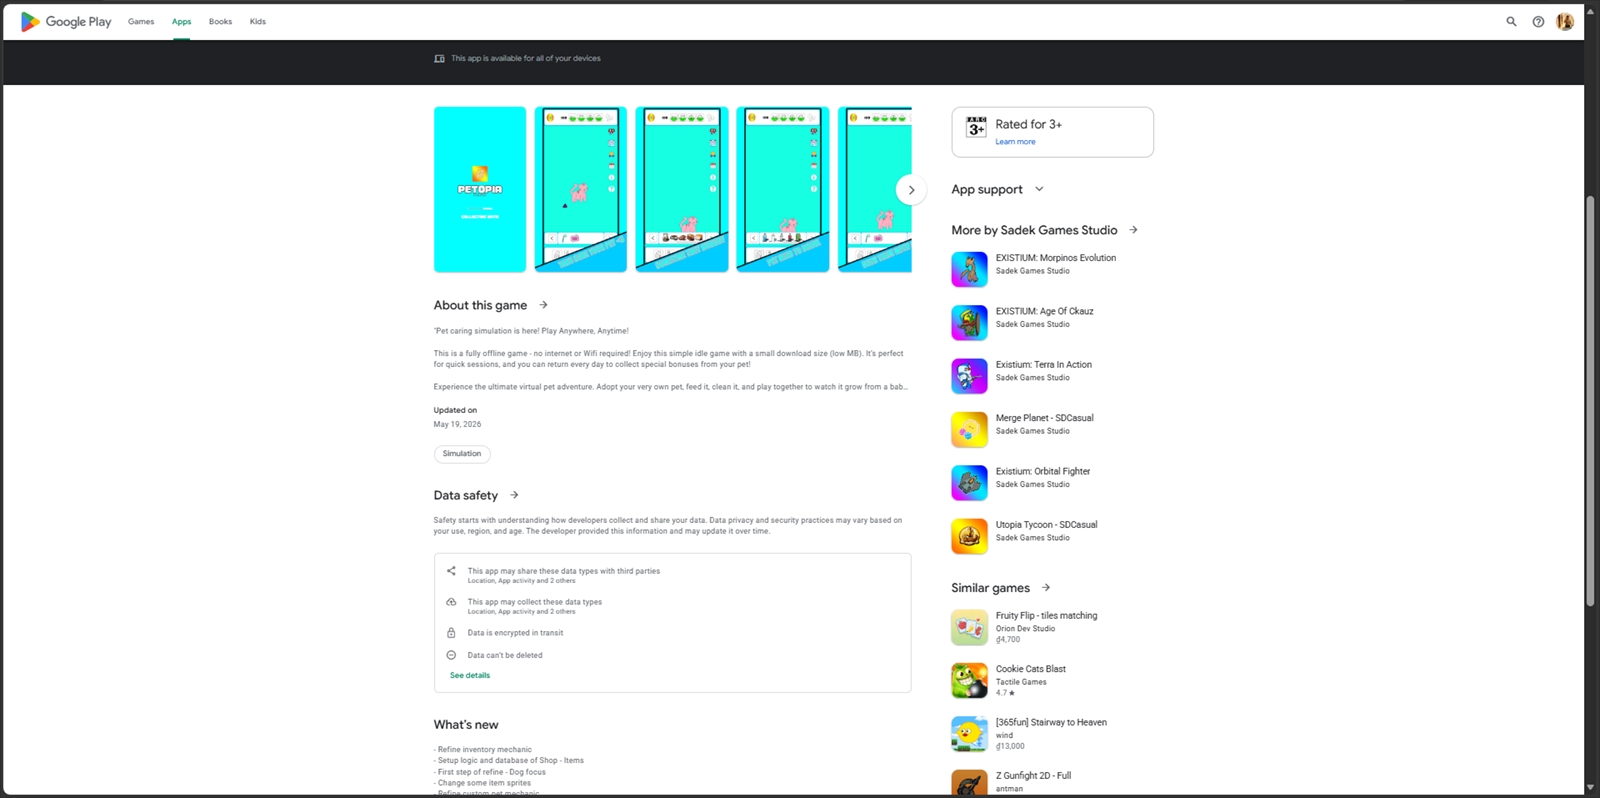Click 'Orion Dev Studio' developer name
Screen dimensions: 1600x798
(1025, 629)
